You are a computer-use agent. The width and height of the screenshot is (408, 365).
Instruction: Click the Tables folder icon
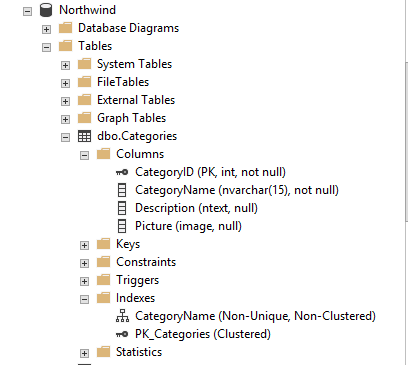click(x=65, y=46)
